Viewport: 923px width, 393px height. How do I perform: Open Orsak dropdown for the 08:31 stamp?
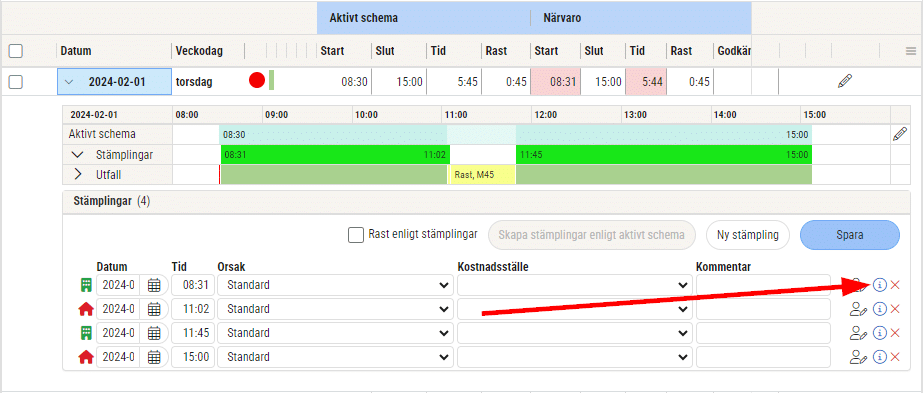[x=335, y=285]
